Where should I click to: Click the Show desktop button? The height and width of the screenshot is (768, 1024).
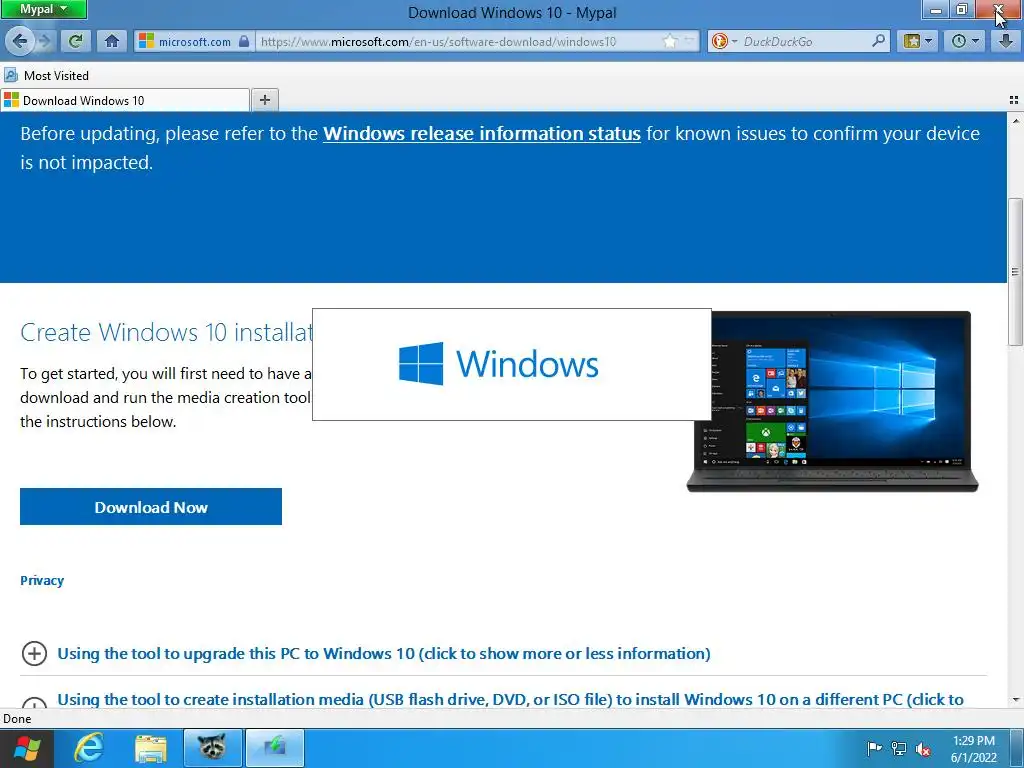(1018, 748)
